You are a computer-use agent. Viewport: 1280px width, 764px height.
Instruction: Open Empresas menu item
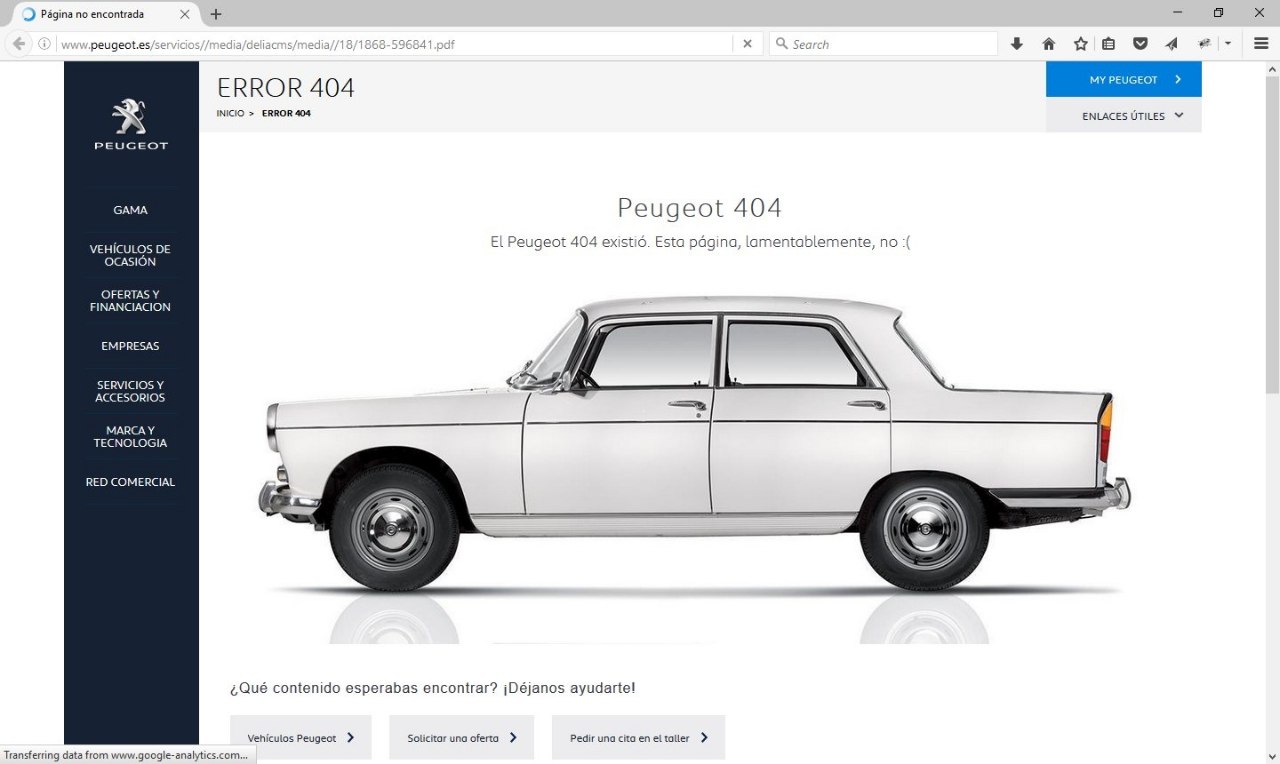[130, 346]
